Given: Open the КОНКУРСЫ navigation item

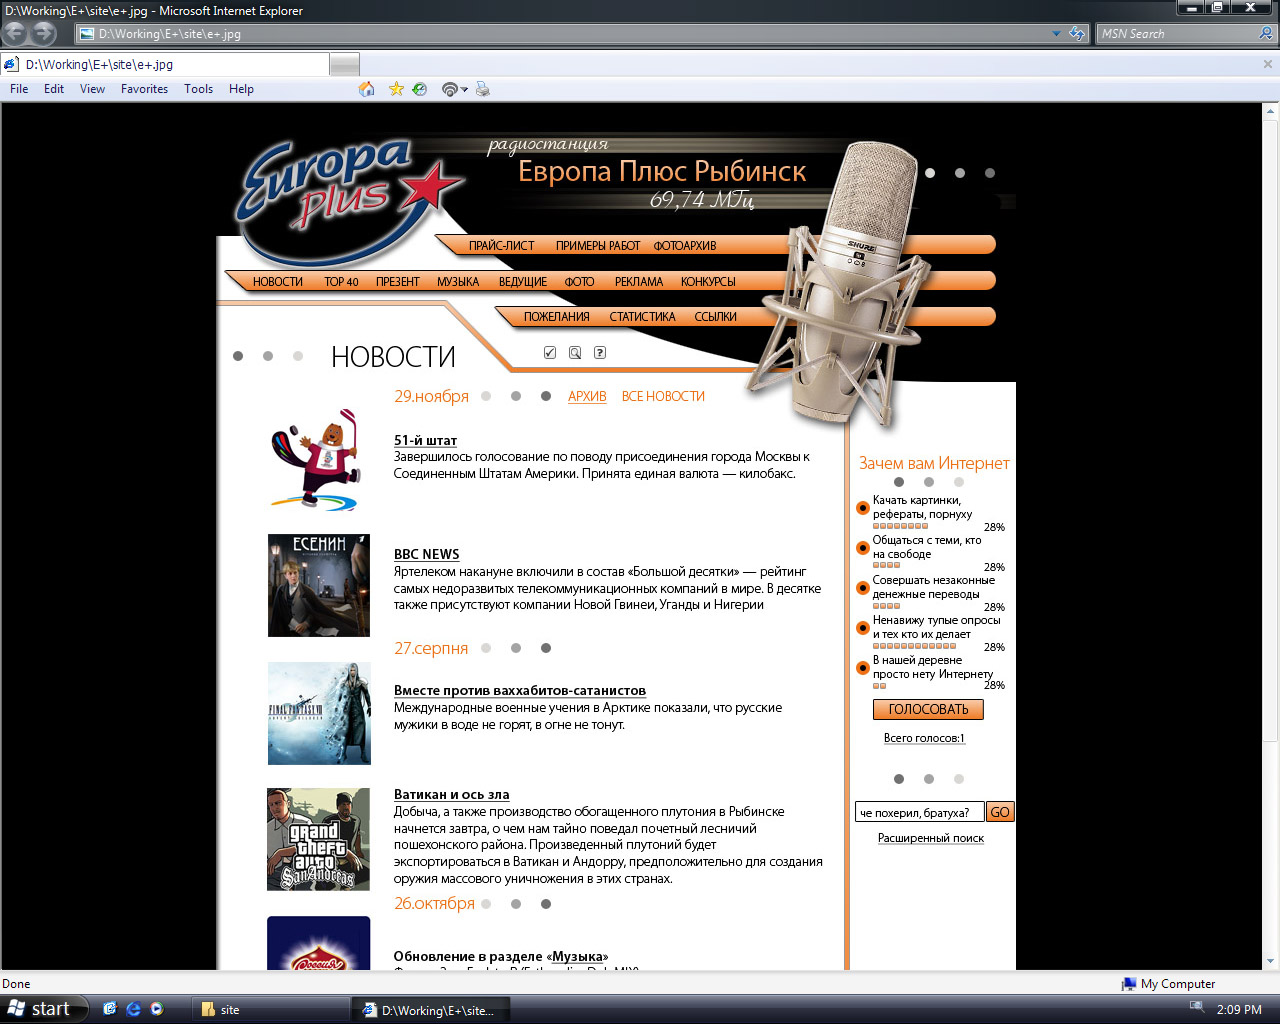Looking at the screenshot, I should [x=708, y=282].
